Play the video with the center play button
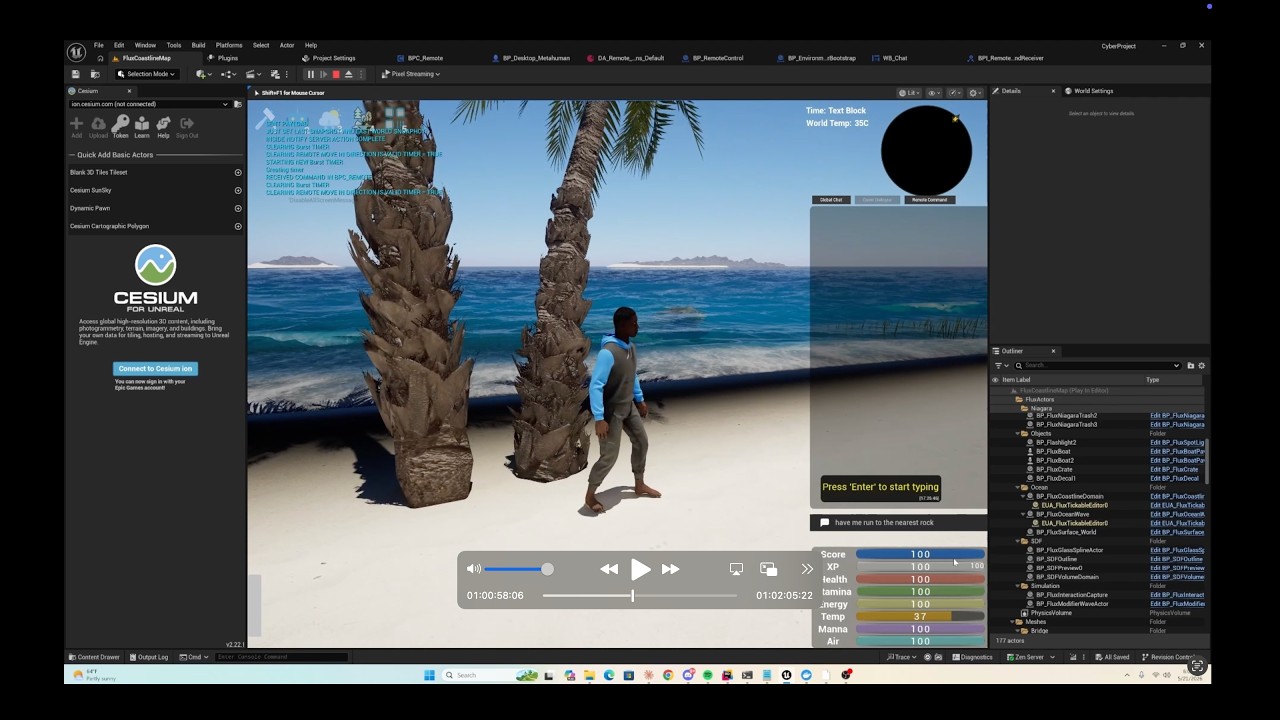This screenshot has width=1280, height=720. (x=640, y=569)
